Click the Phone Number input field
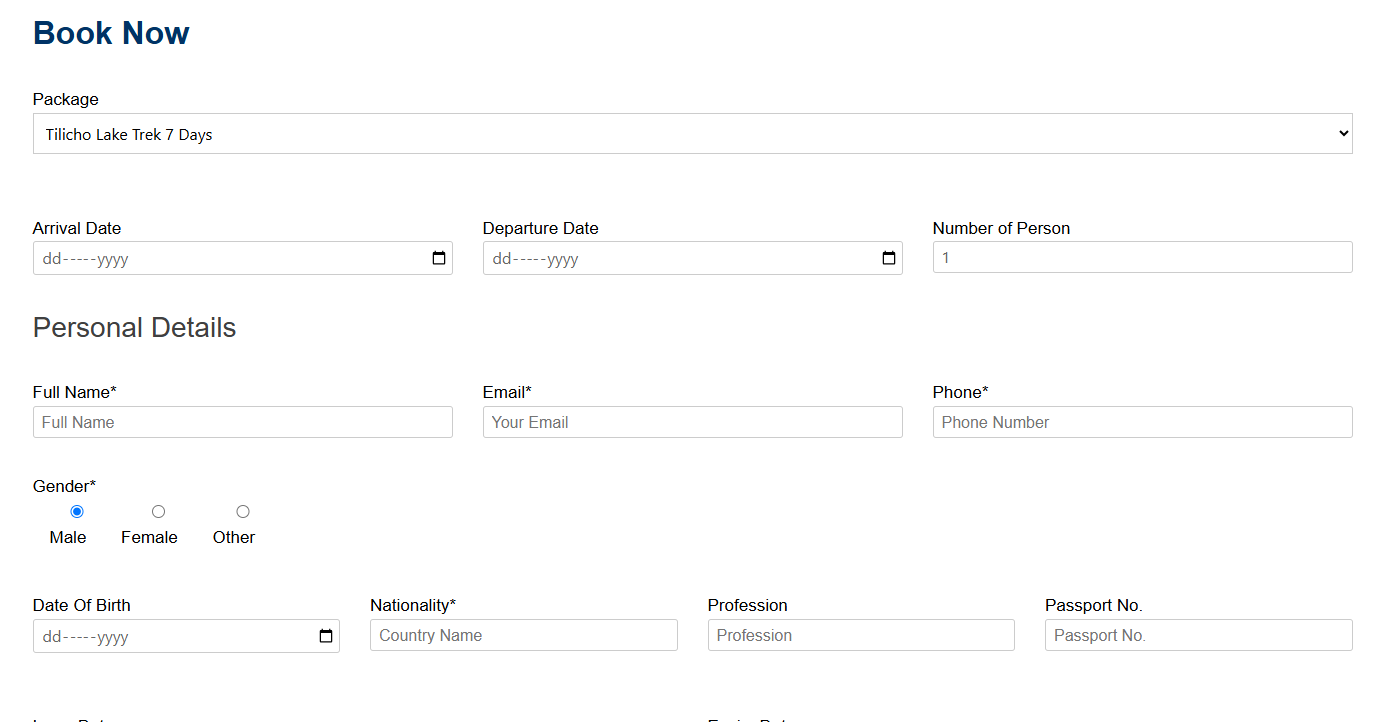This screenshot has height=722, width=1374. tap(1142, 422)
